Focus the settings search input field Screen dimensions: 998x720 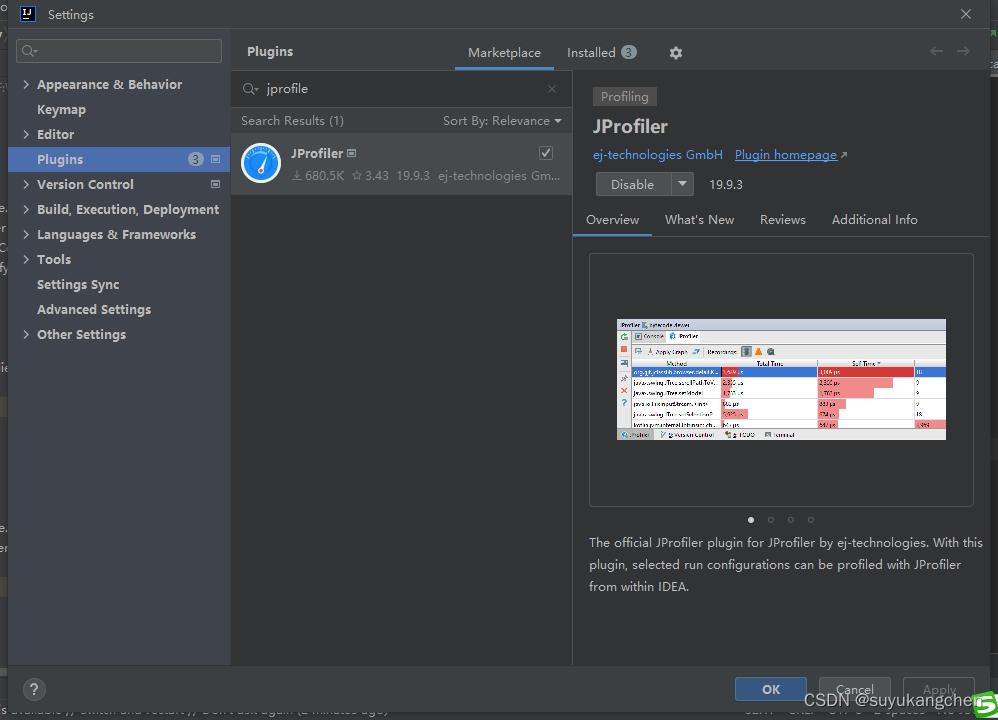[x=119, y=51]
